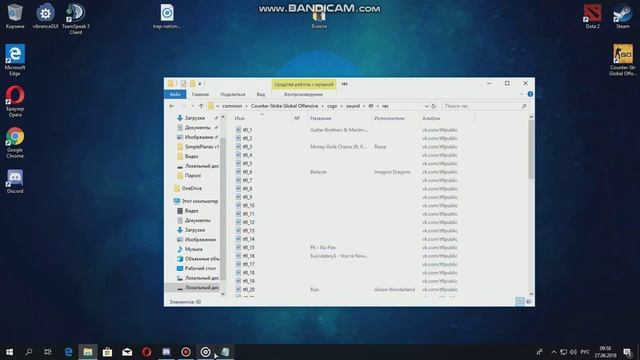Open the address bar history dropdown
This screenshot has height=360, width=640.
coord(427,106)
